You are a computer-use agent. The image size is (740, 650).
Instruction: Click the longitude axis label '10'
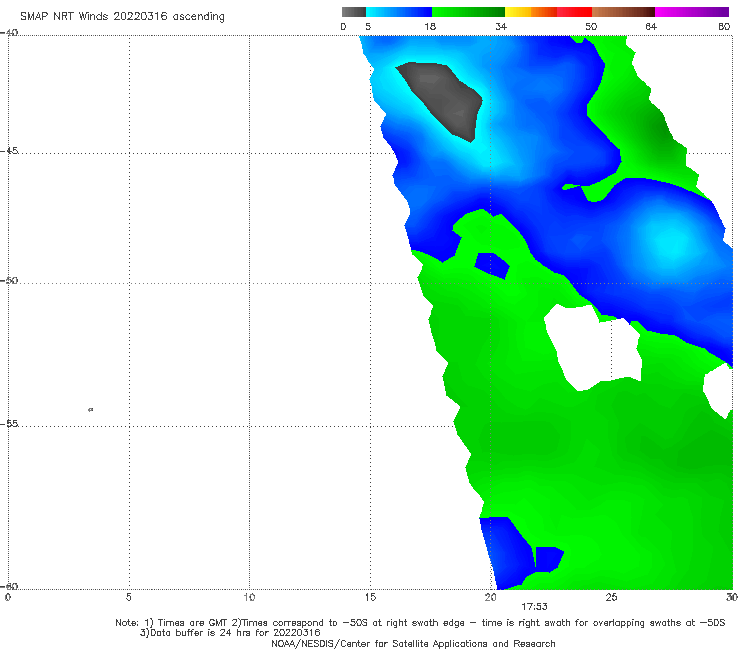(x=249, y=597)
